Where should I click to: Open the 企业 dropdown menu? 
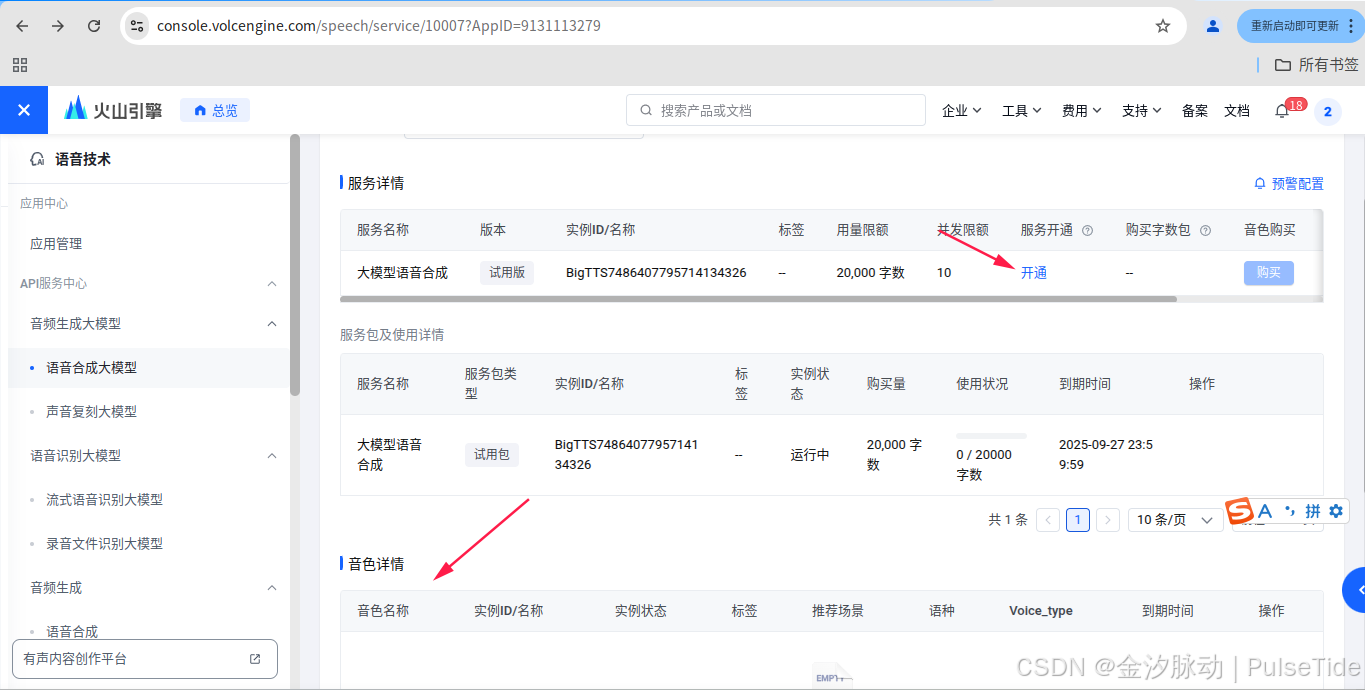tap(961, 111)
